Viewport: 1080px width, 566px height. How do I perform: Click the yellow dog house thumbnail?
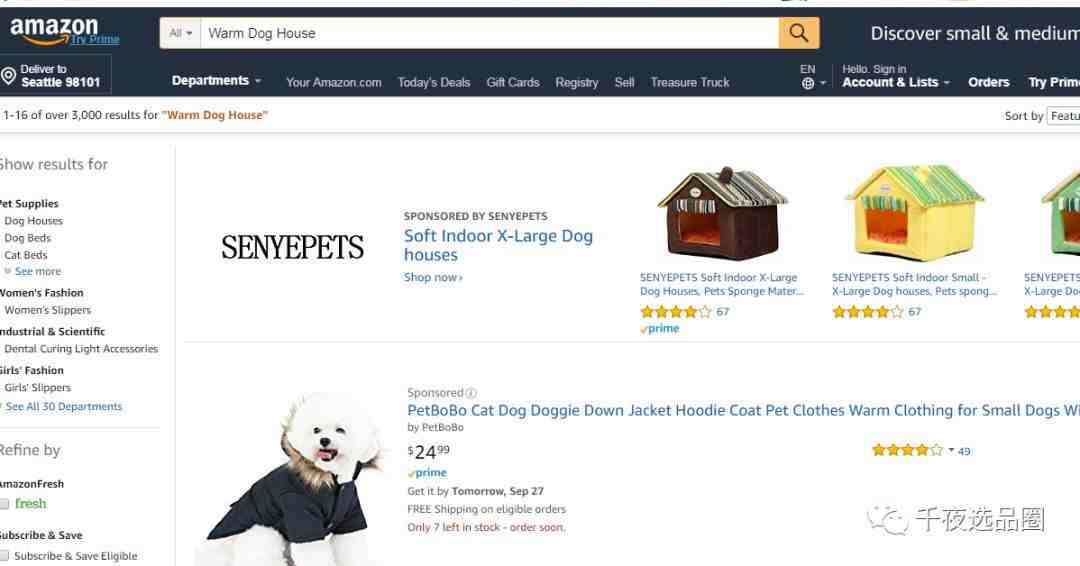click(x=914, y=213)
